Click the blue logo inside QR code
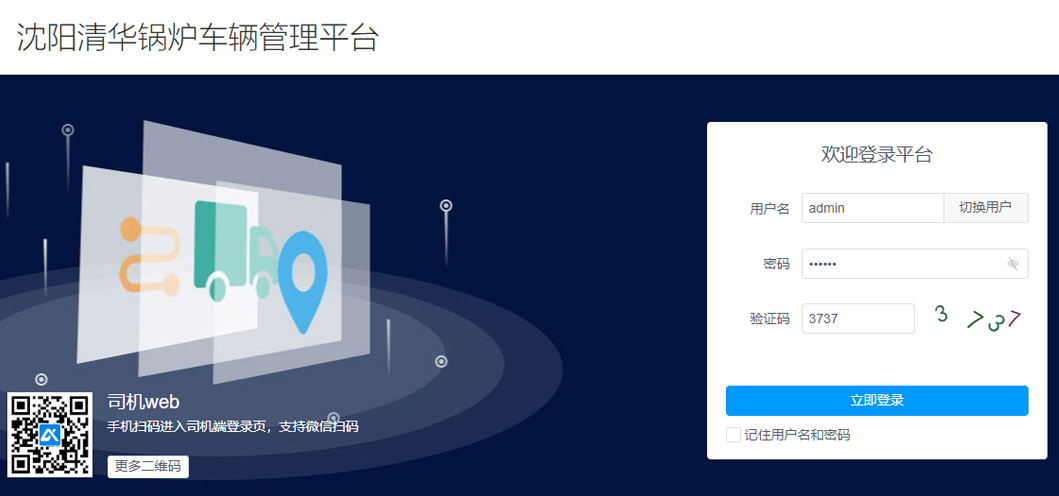The height and width of the screenshot is (496, 1059). [51, 435]
